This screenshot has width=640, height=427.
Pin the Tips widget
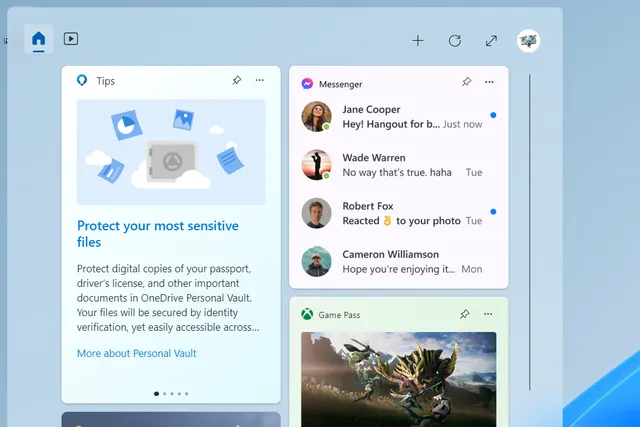[237, 81]
